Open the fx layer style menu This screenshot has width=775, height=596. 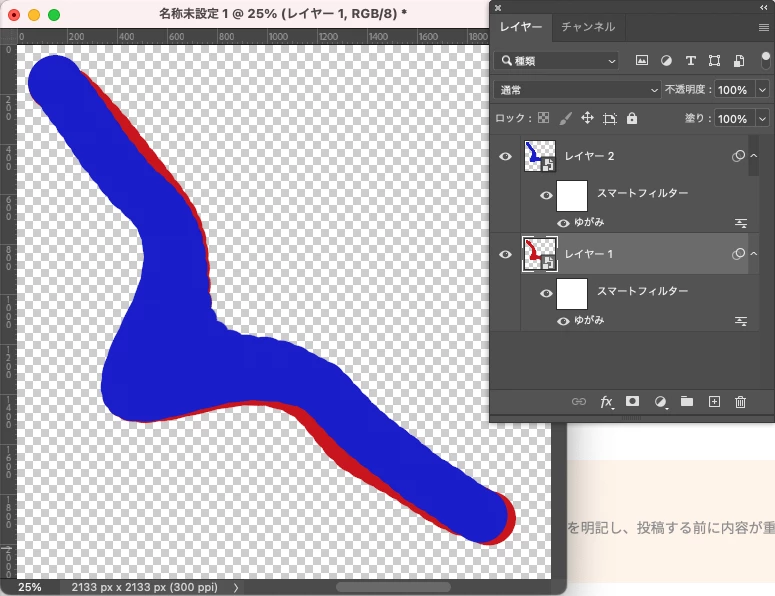coord(606,402)
